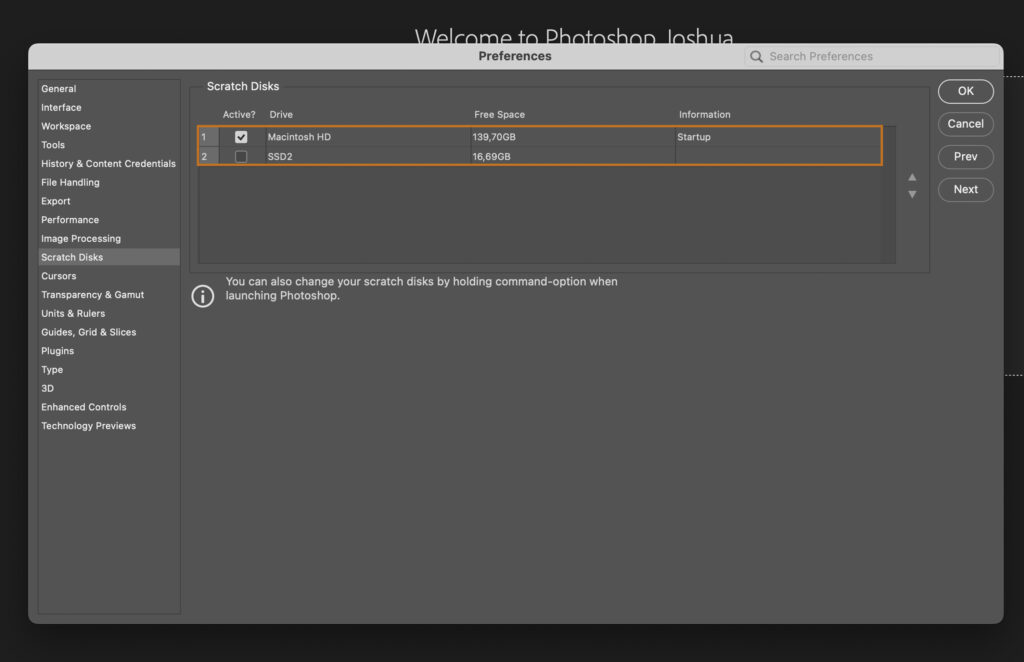The height and width of the screenshot is (662, 1024).
Task: Select the General preferences category
Action: click(59, 88)
